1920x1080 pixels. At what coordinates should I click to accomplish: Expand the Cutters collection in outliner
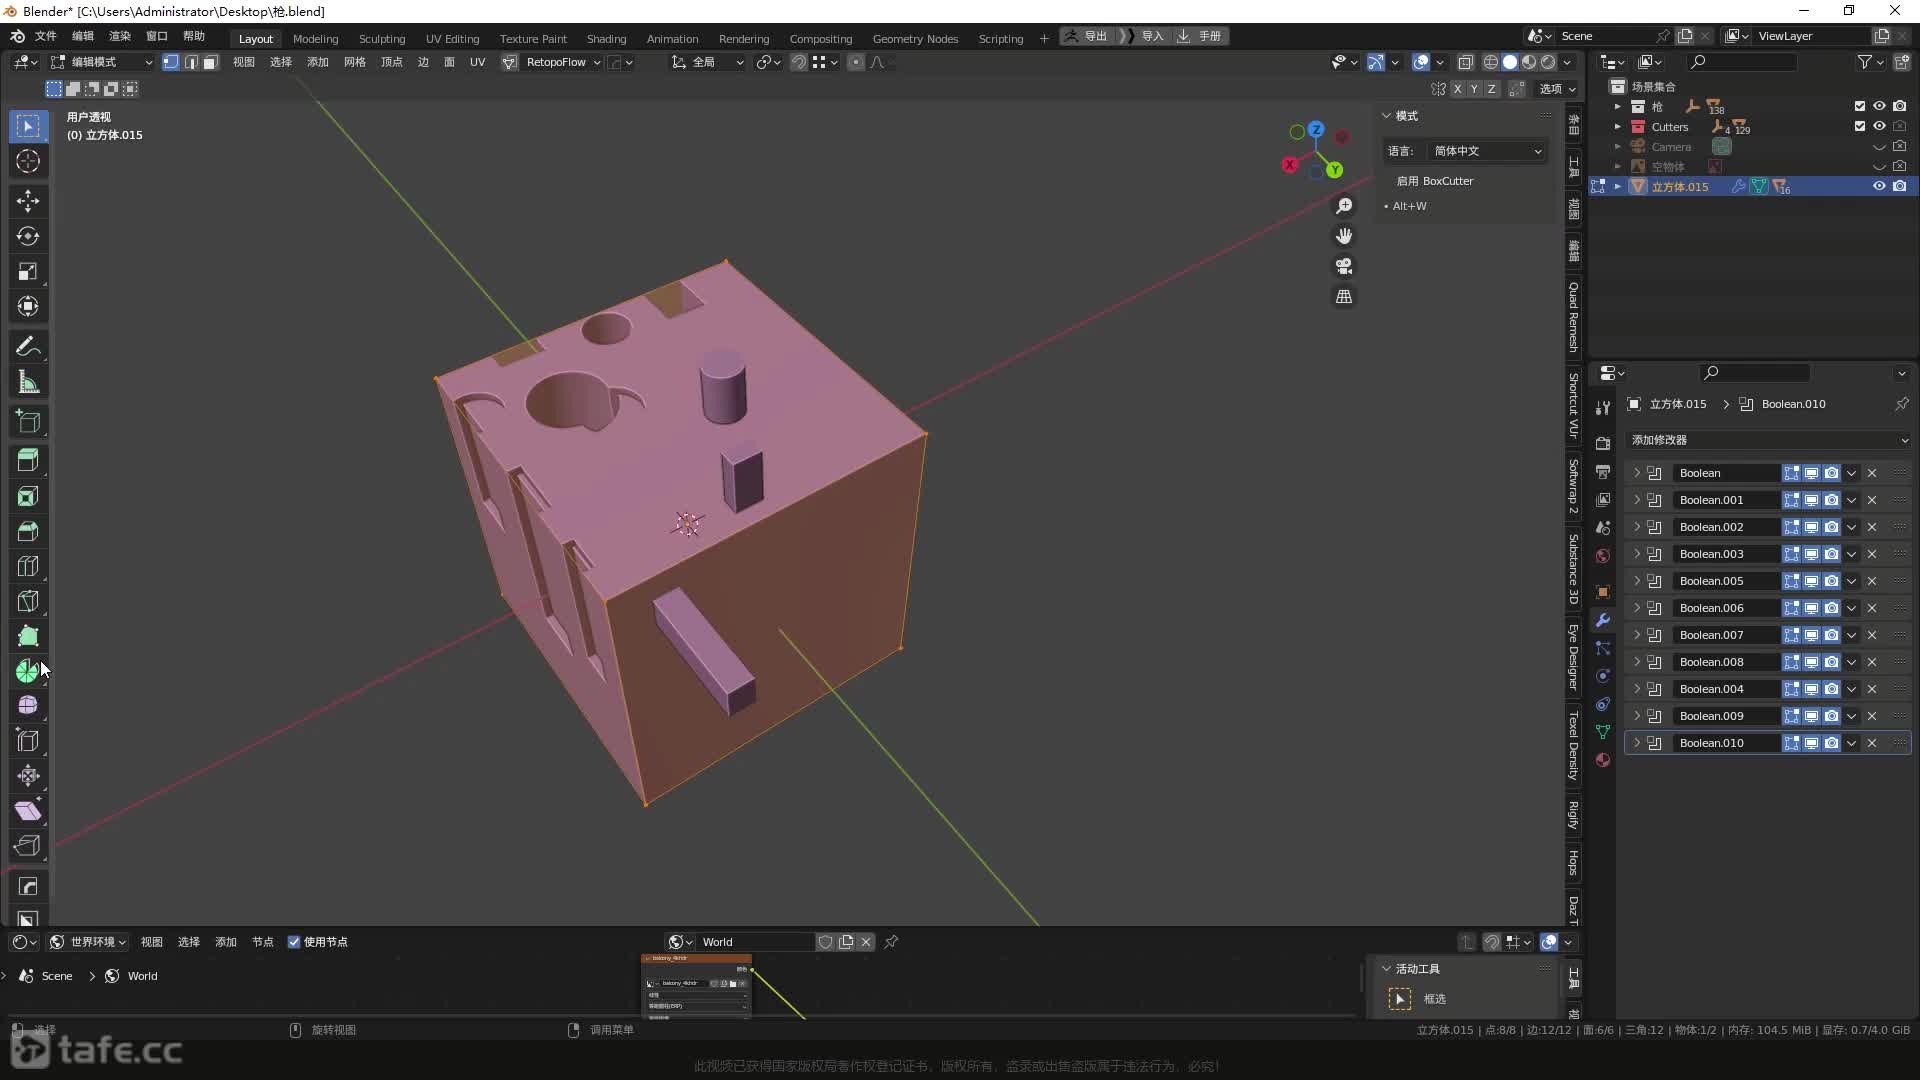[1618, 127]
